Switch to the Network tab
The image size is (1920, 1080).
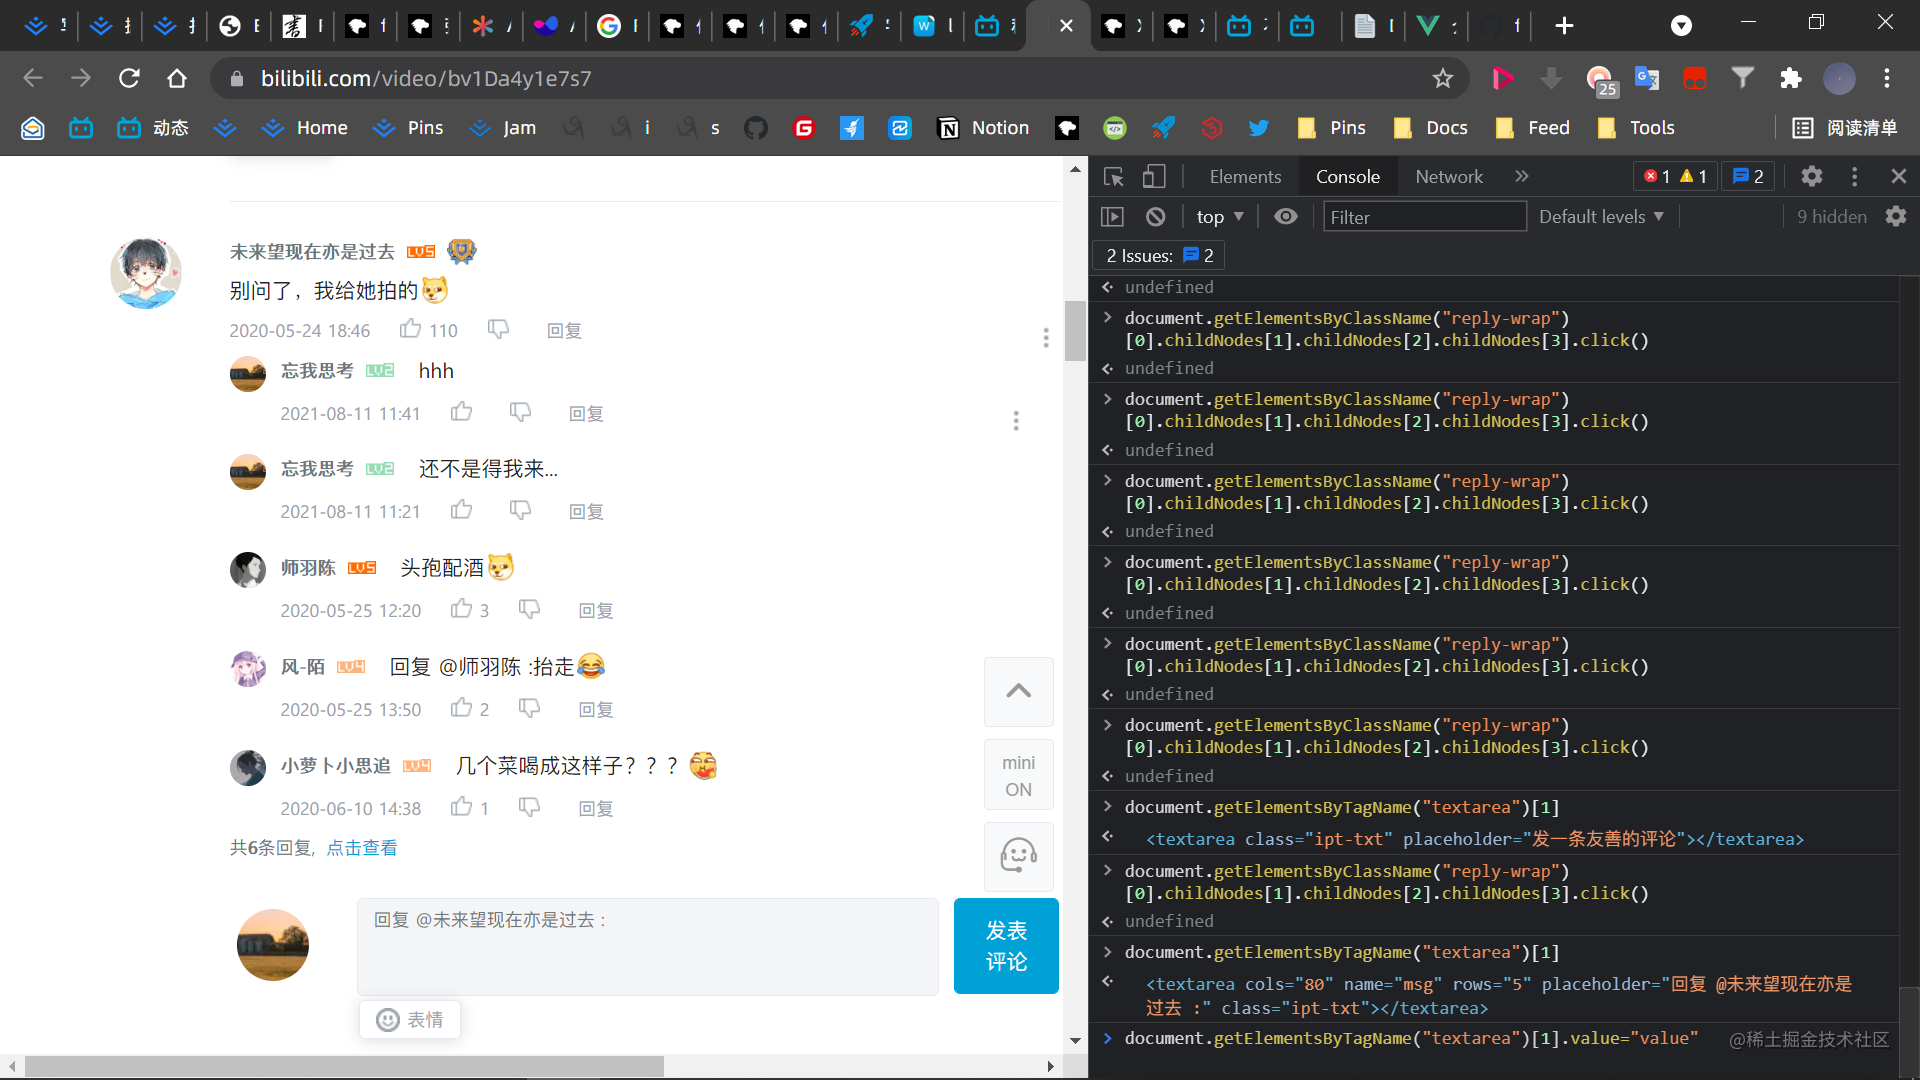pyautogui.click(x=1448, y=177)
